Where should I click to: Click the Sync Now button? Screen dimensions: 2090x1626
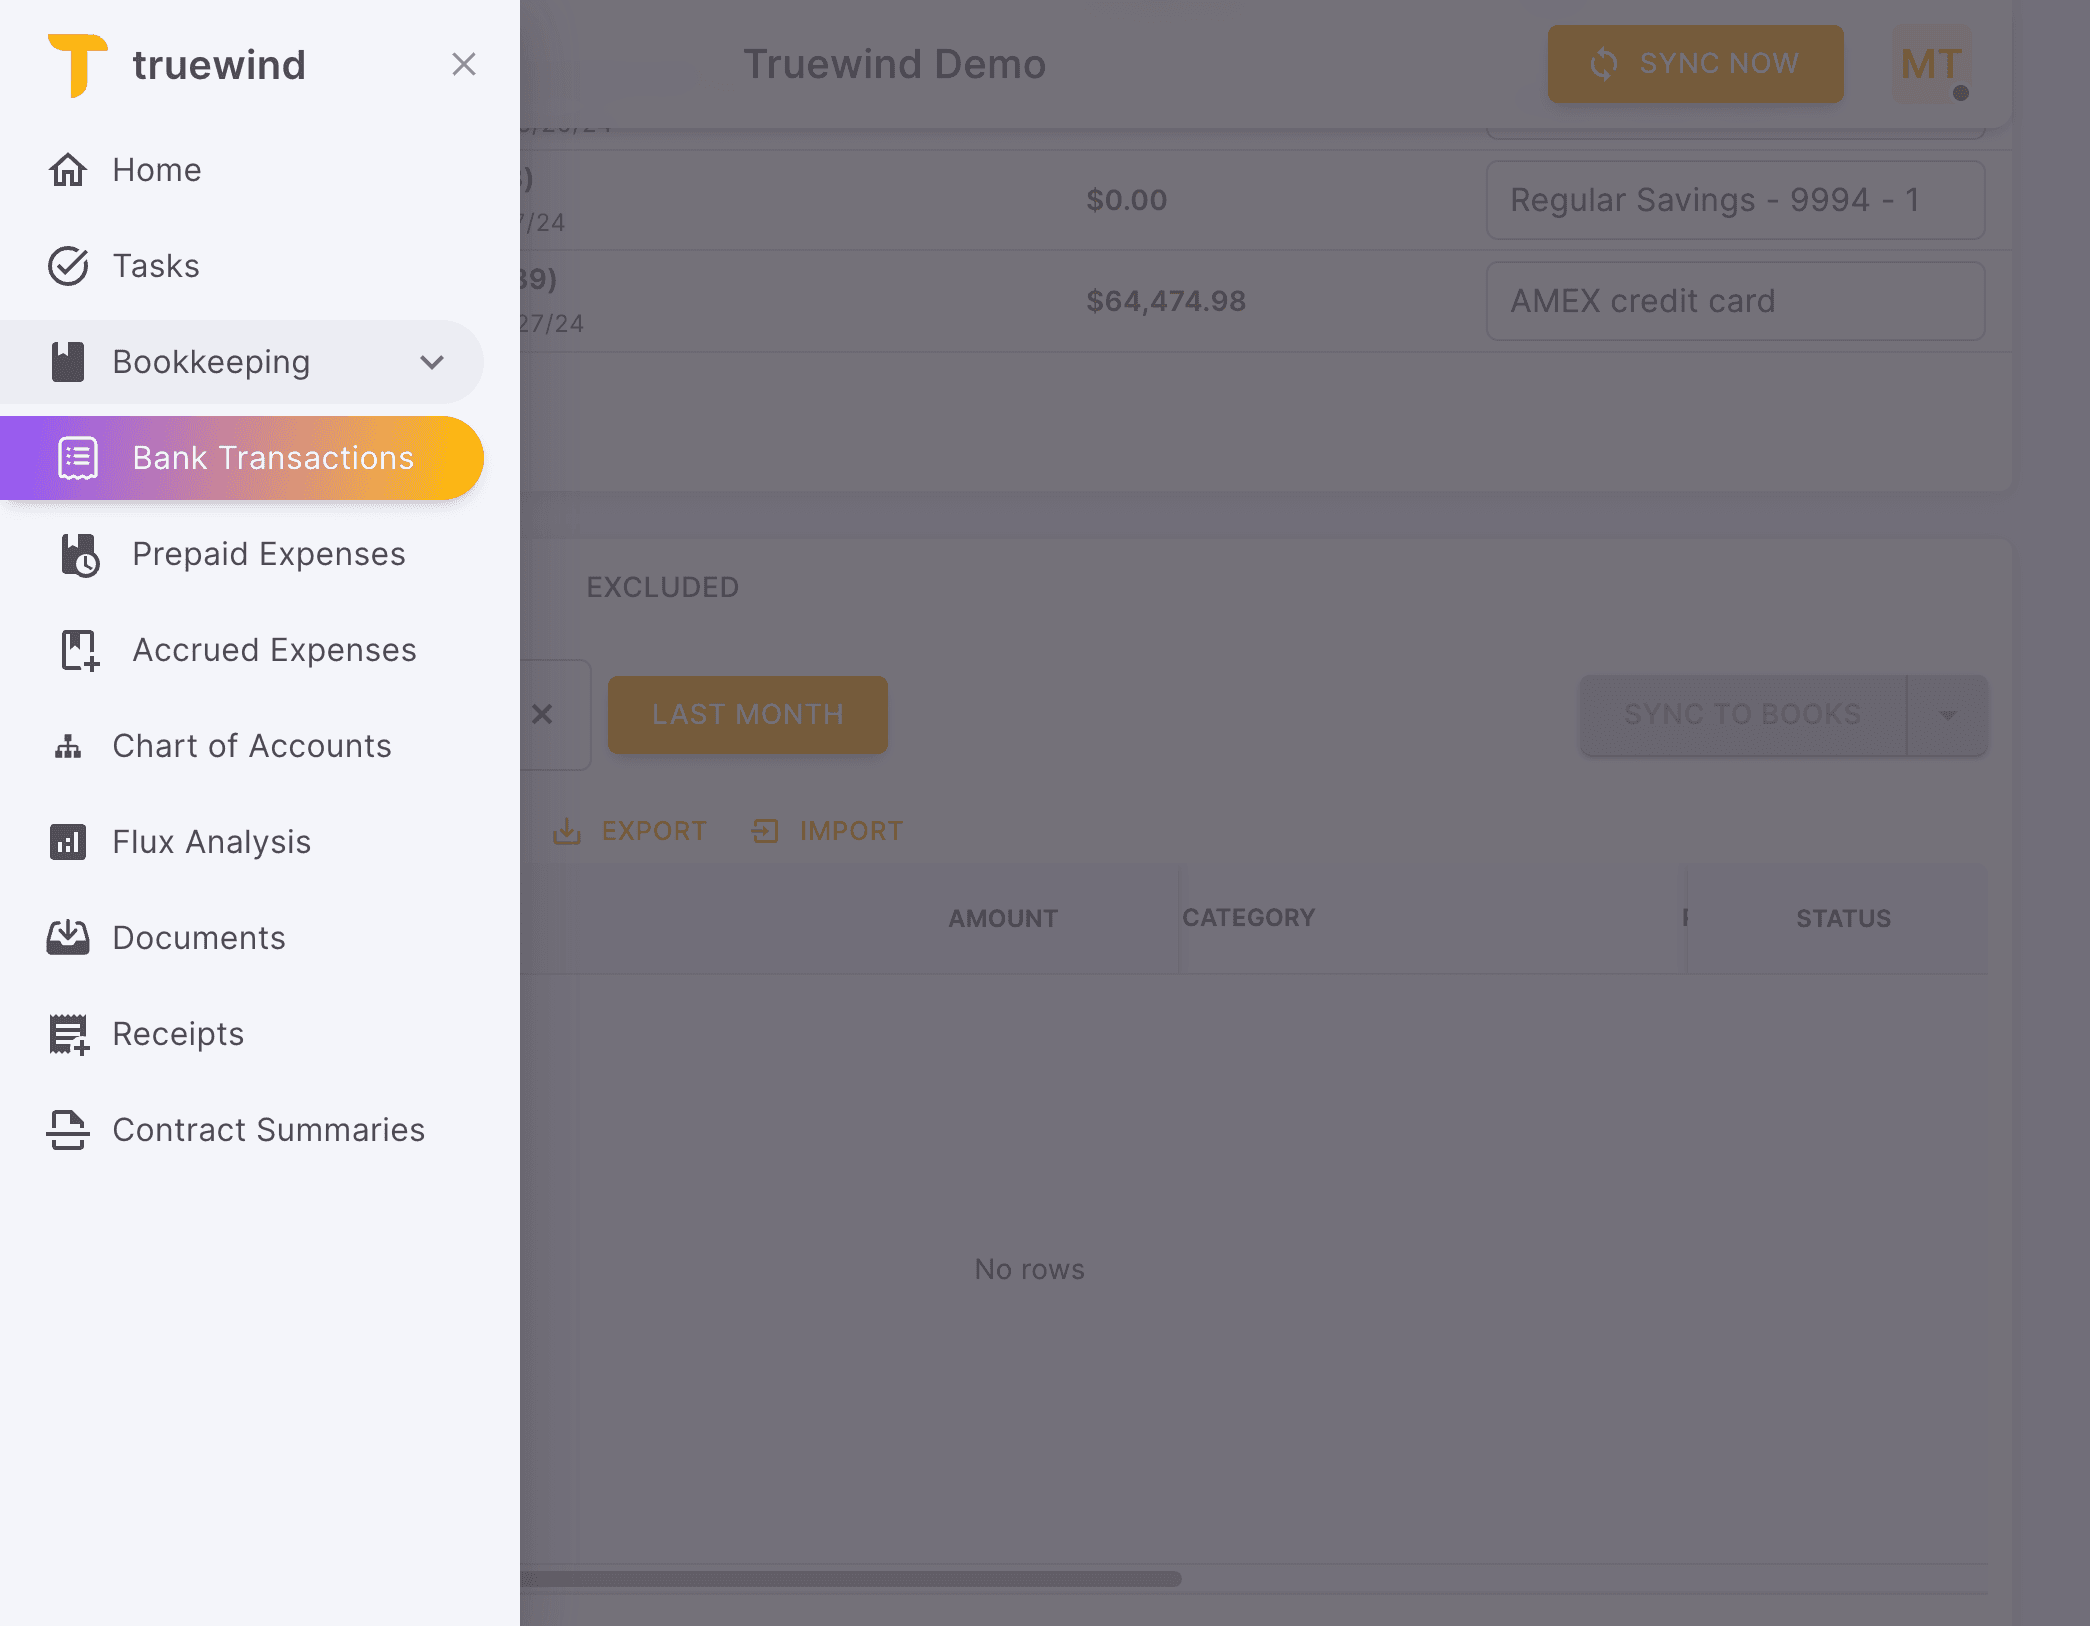(x=1695, y=64)
